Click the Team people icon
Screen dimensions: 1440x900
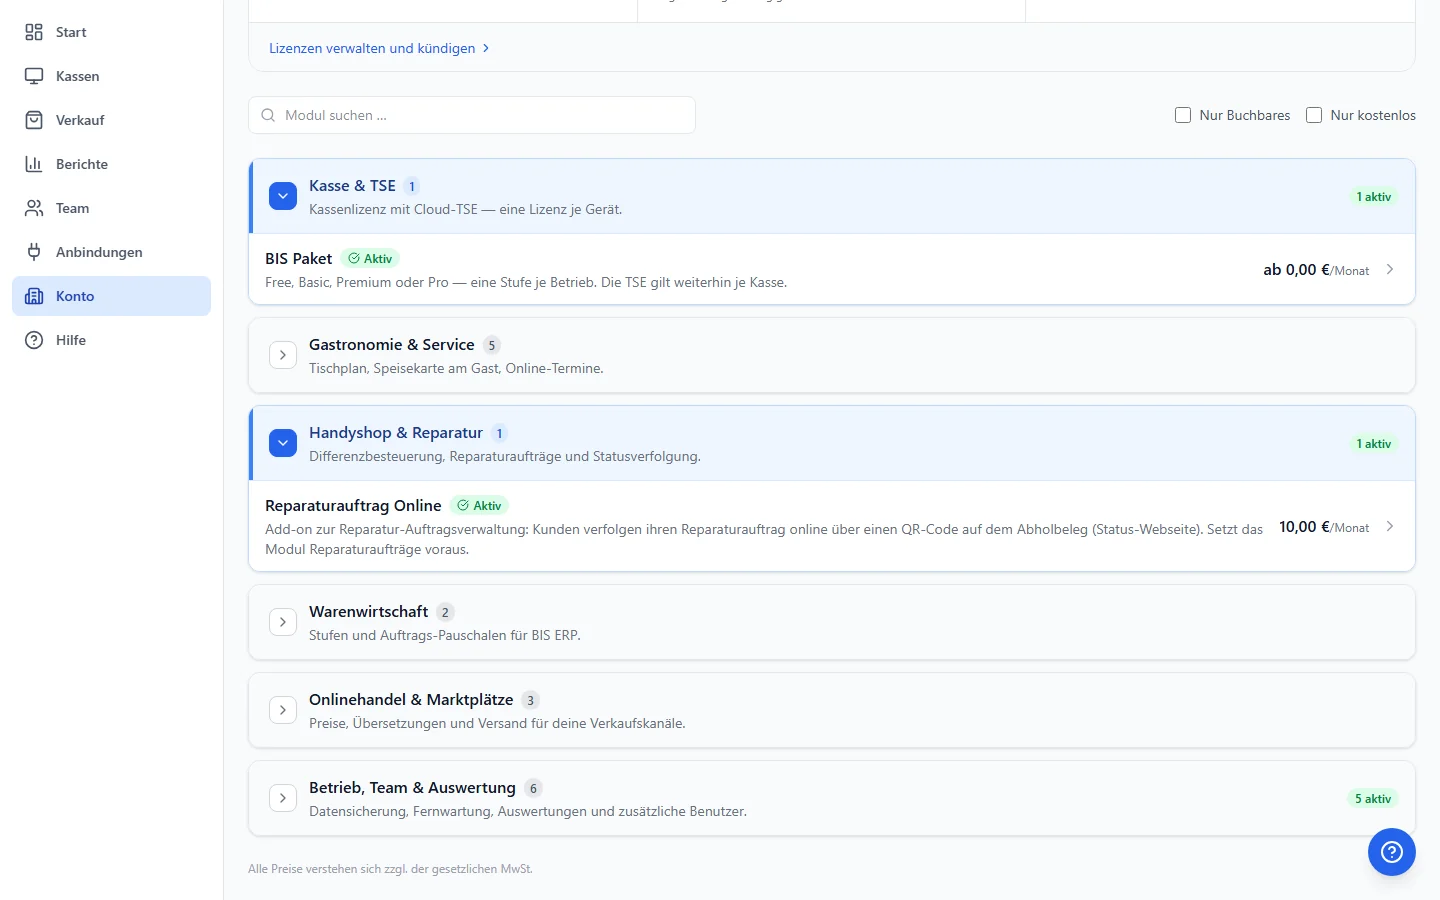34,208
